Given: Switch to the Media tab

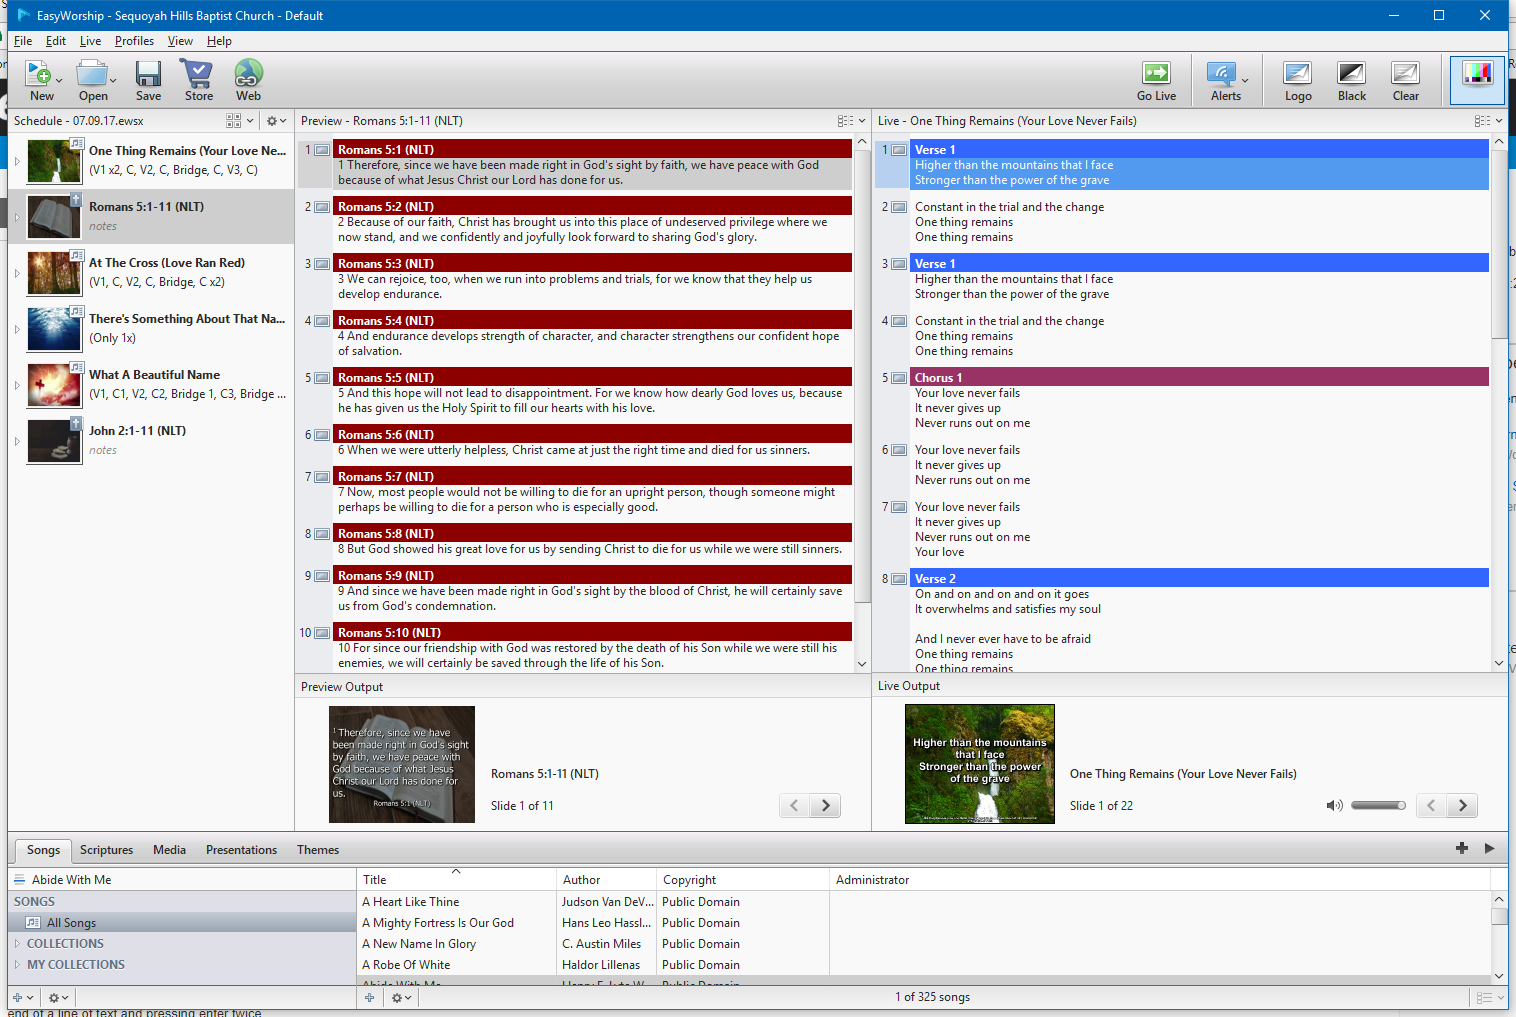Looking at the screenshot, I should click(169, 850).
